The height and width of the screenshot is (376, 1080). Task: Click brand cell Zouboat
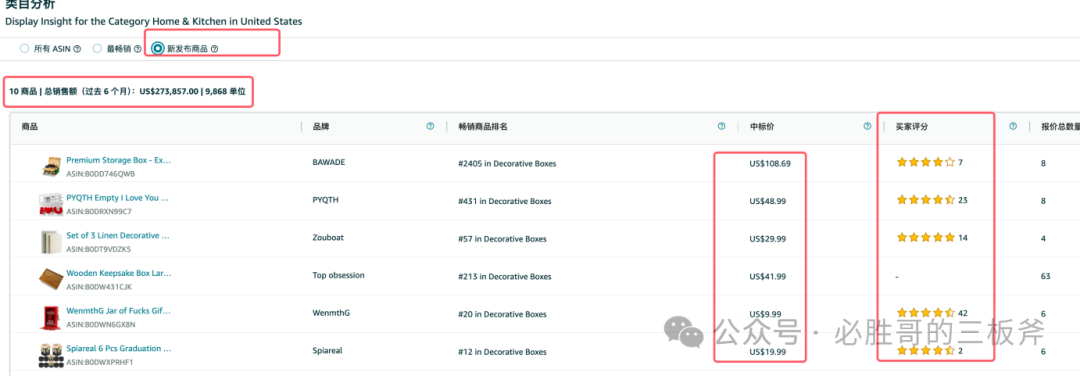[328, 238]
